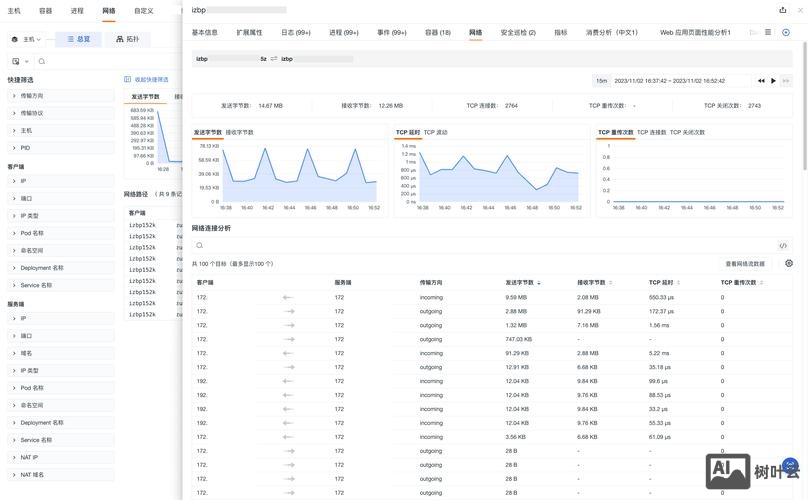Click the date range 2023/11/02 field

point(669,81)
